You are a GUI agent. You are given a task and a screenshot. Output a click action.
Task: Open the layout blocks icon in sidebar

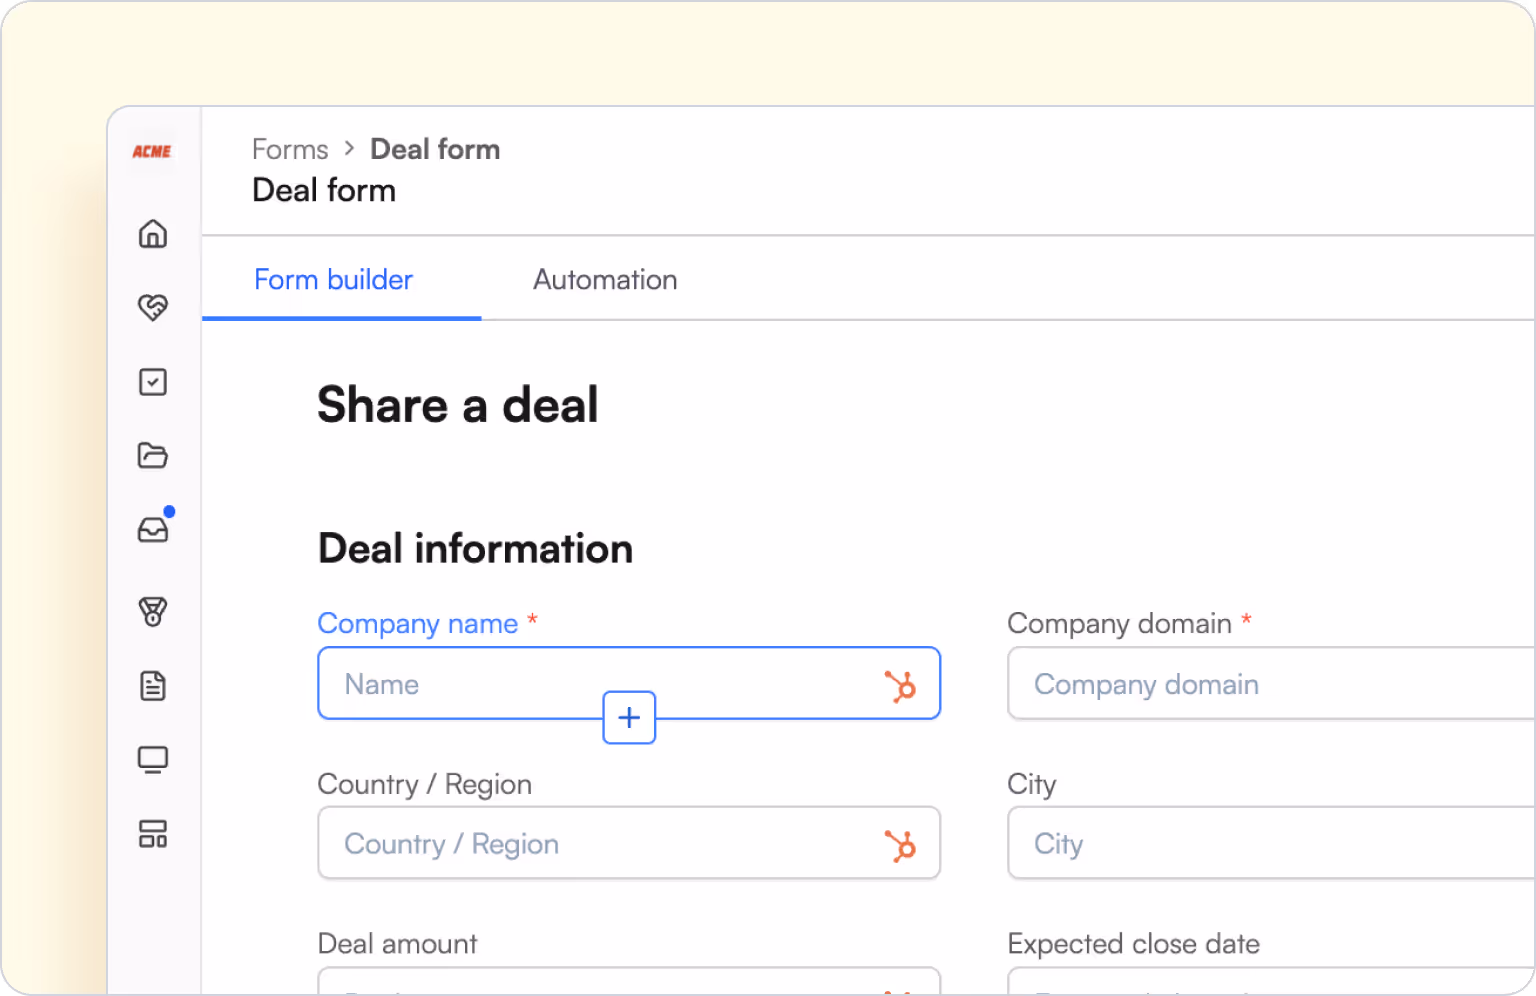click(153, 834)
